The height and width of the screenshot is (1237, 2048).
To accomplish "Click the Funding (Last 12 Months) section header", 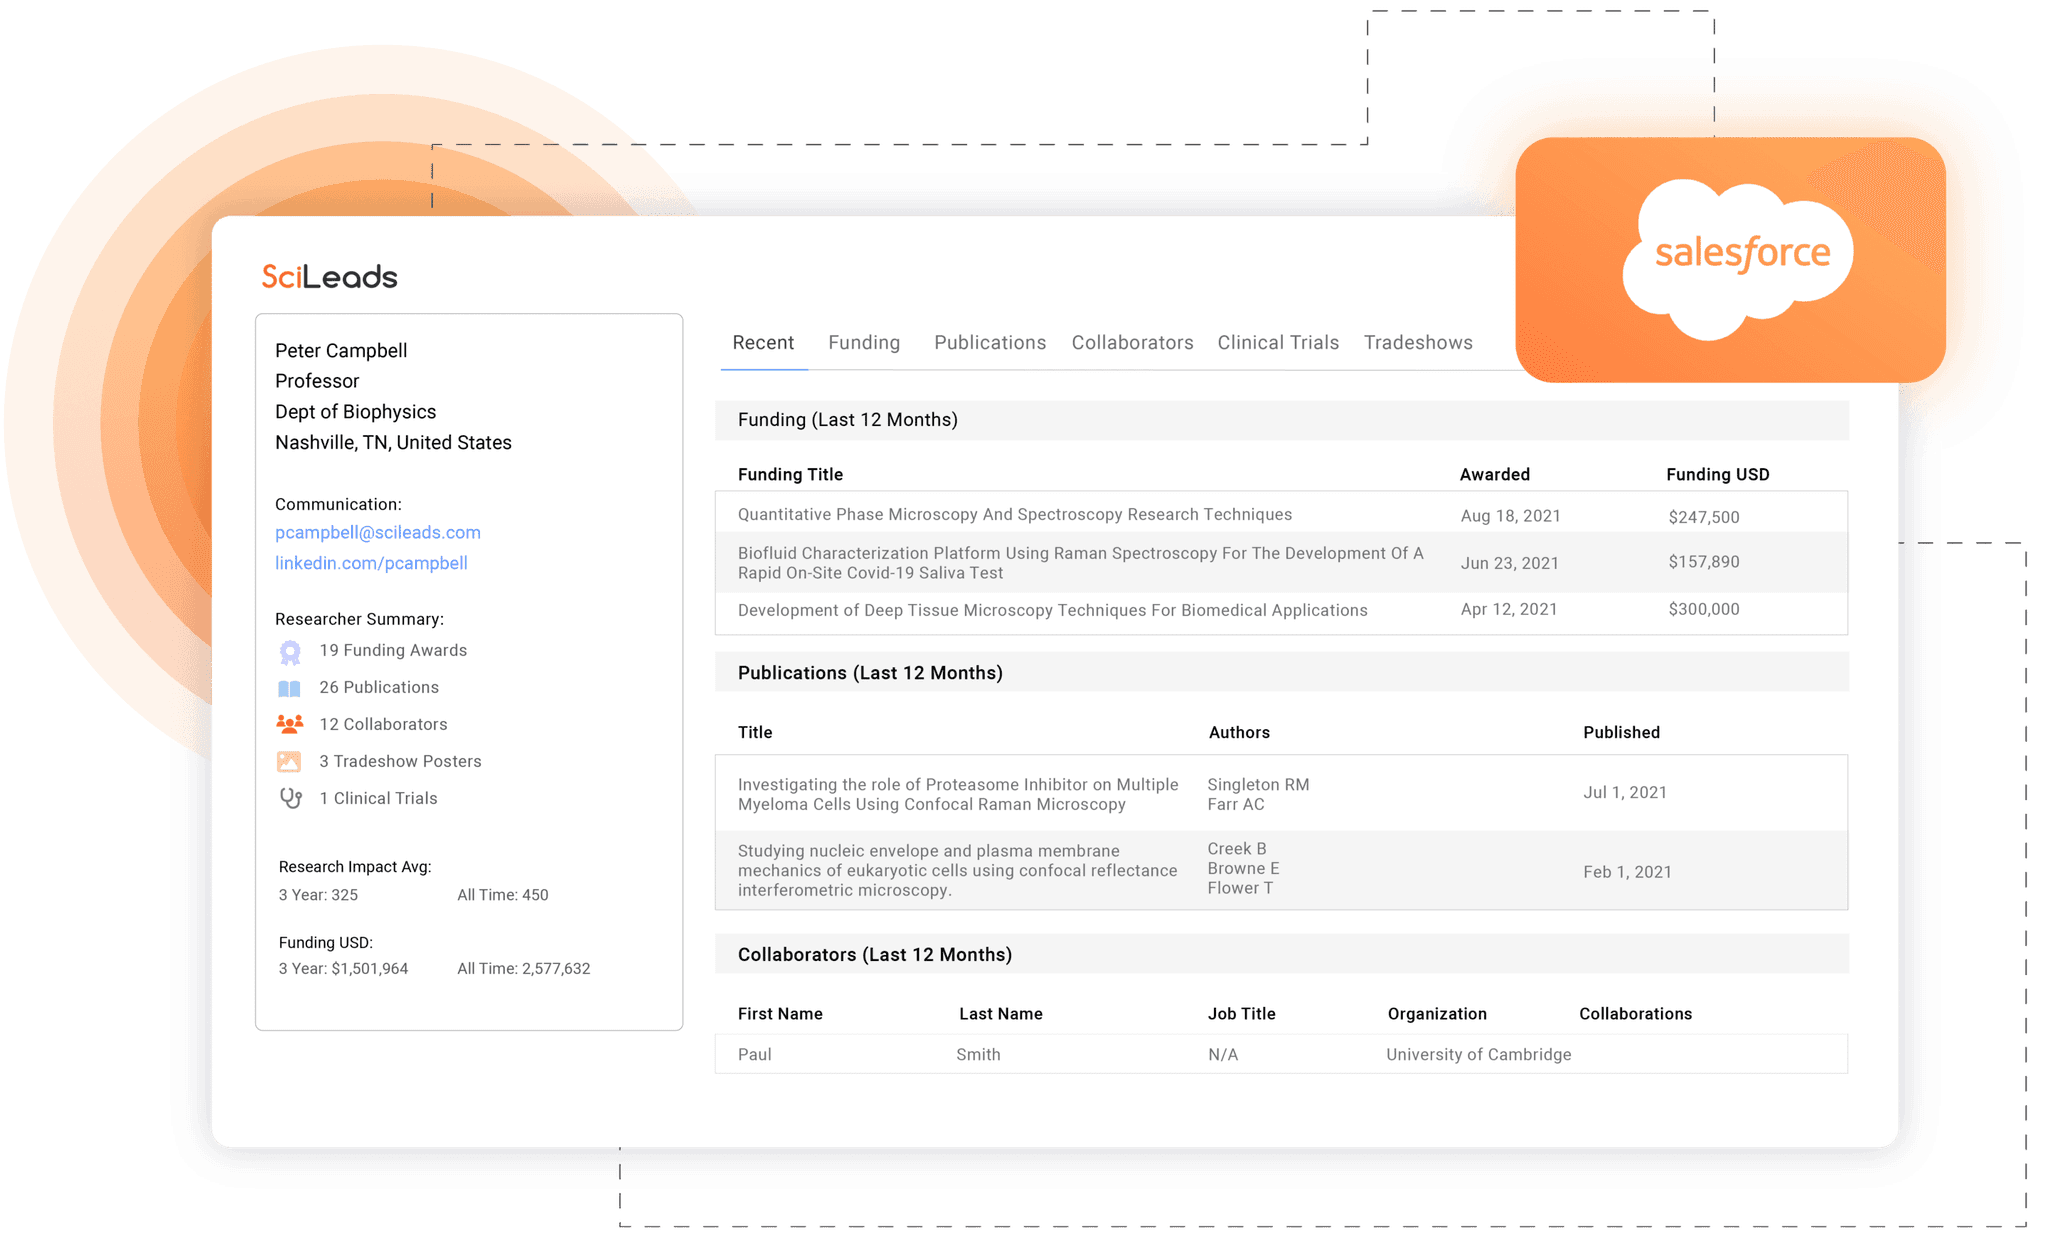I will [x=1281, y=420].
